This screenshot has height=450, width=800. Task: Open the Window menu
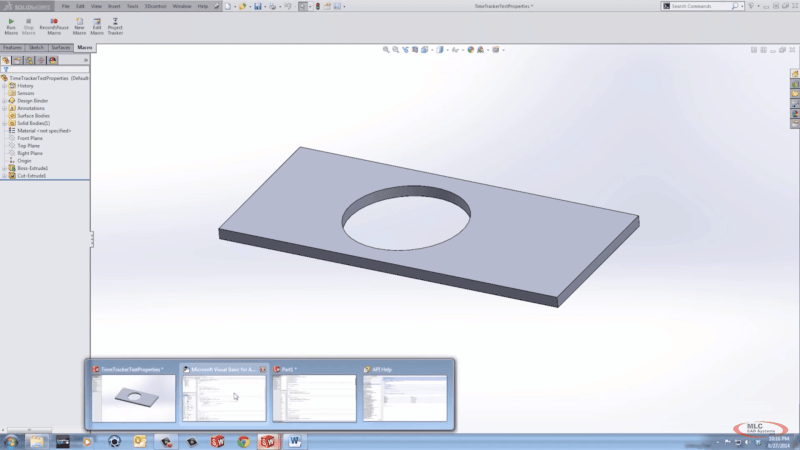[182, 6]
